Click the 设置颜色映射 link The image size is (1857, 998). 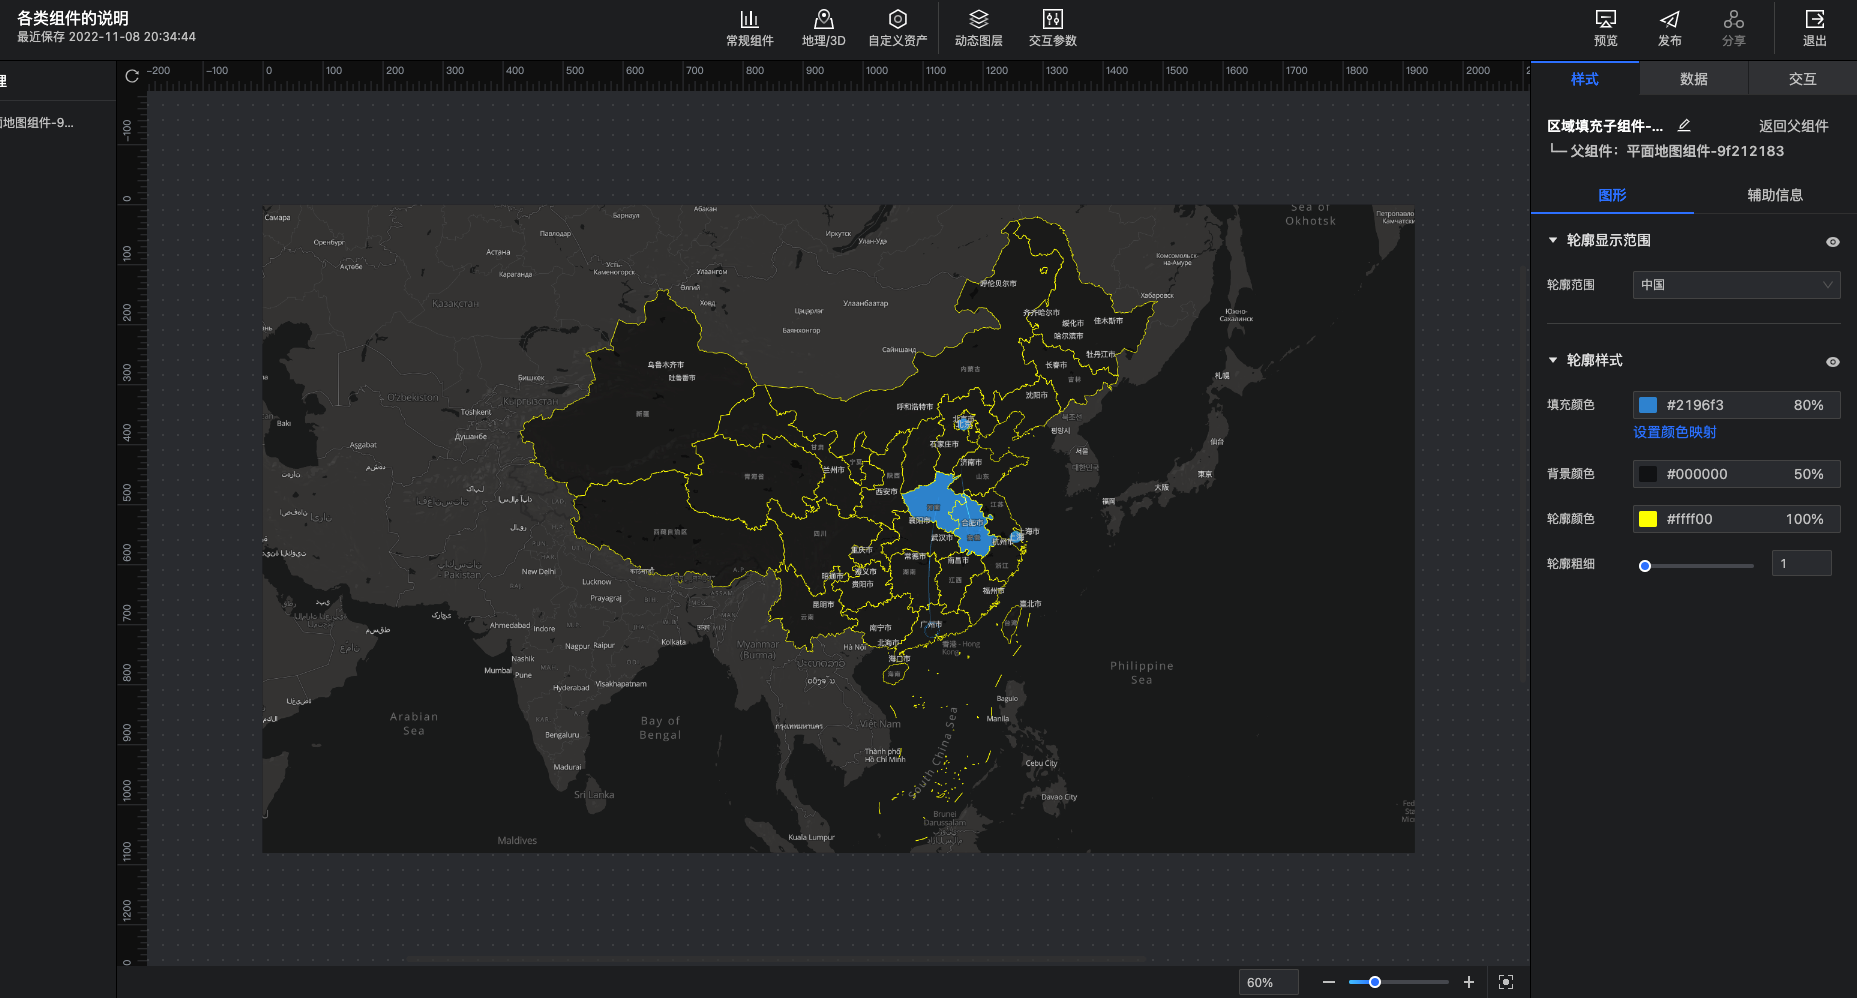click(1674, 432)
